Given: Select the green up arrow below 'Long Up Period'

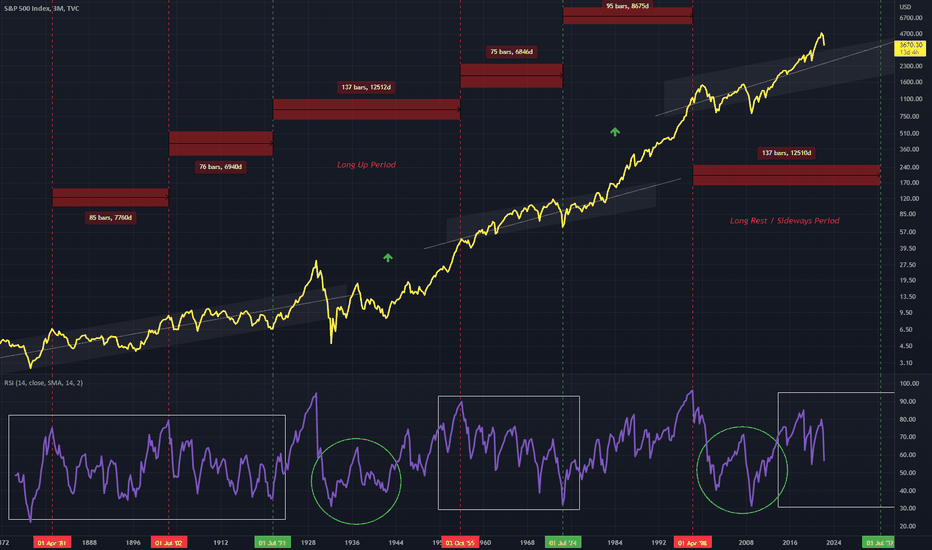Looking at the screenshot, I should tap(388, 257).
